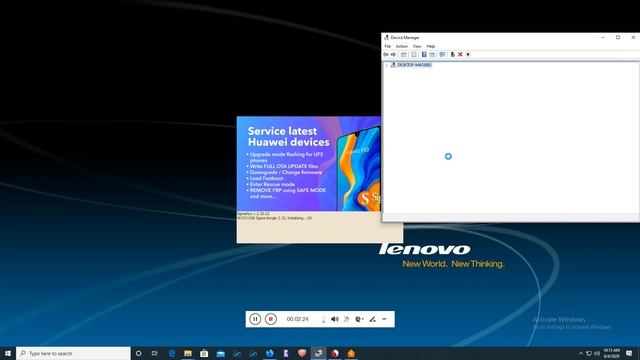Uninstall device with the red X icon
The image size is (640, 360).
(460, 54)
